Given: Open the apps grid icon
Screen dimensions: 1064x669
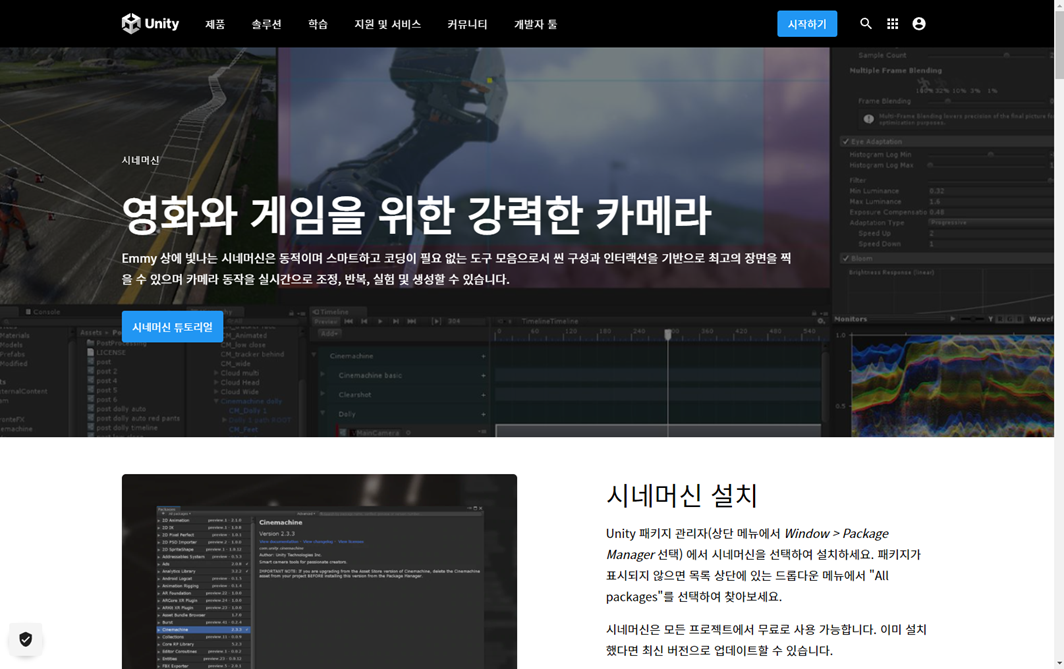Looking at the screenshot, I should [x=892, y=24].
